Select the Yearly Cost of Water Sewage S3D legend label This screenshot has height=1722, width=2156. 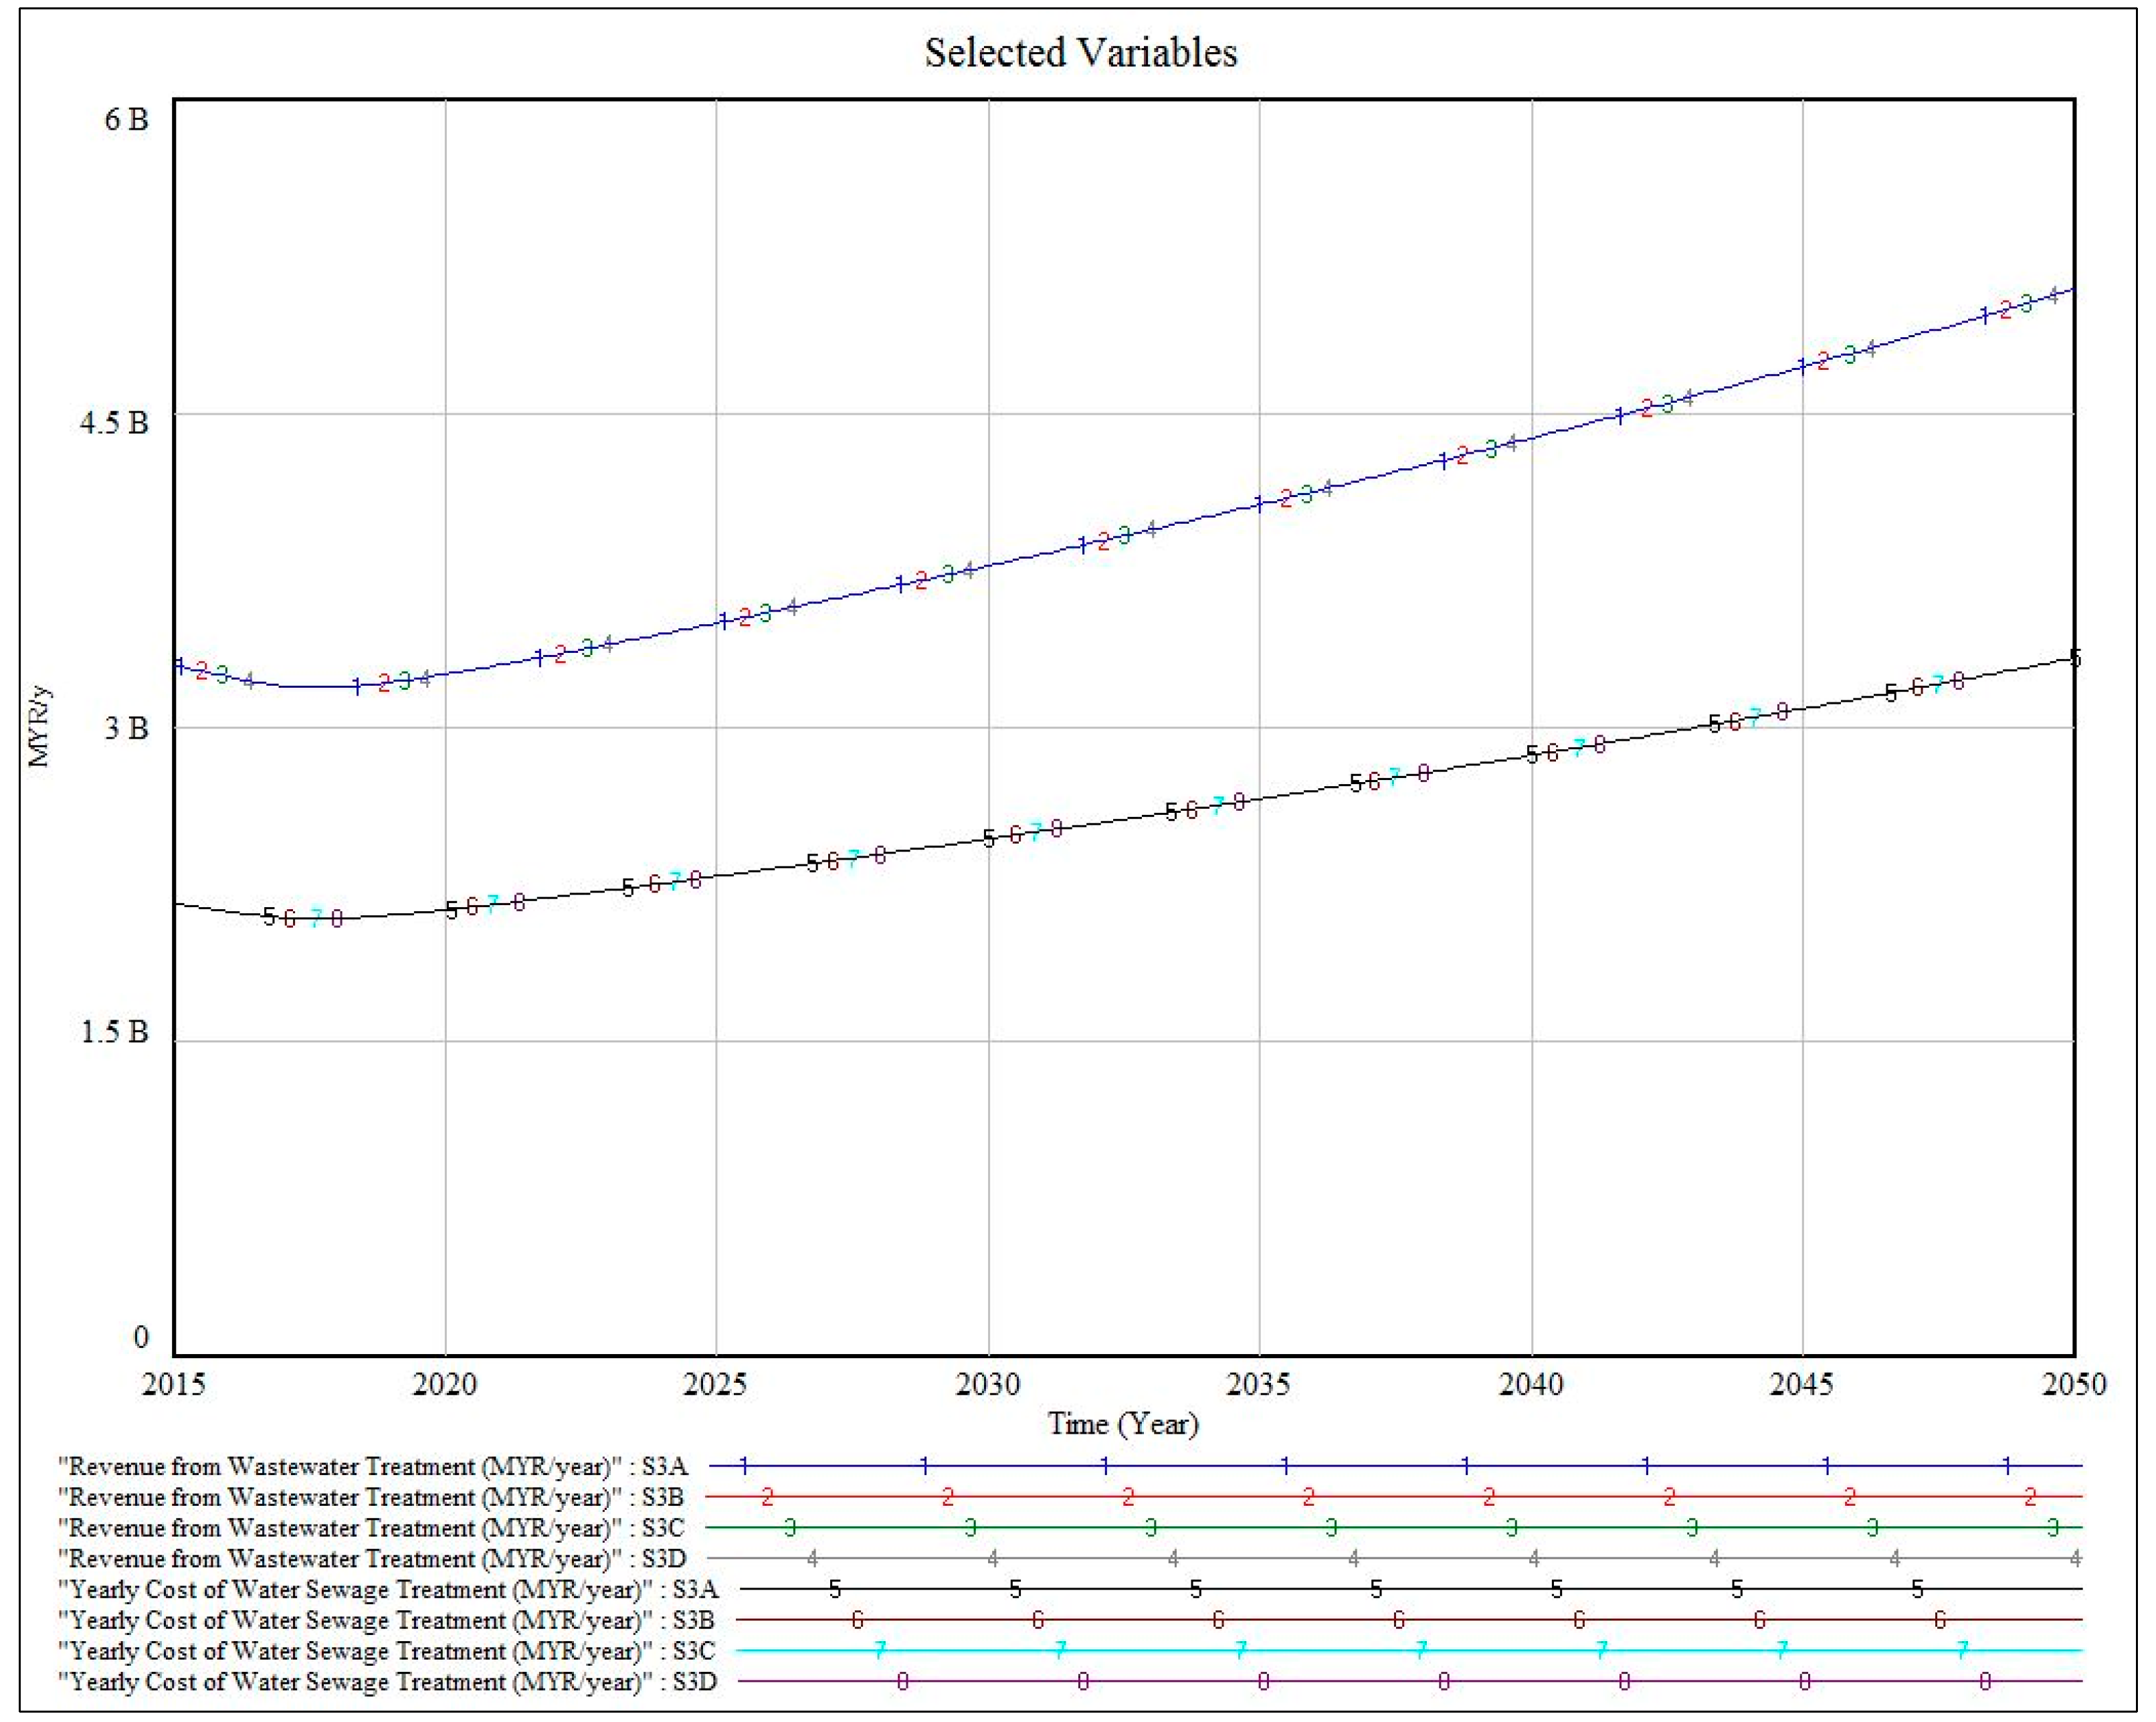point(388,1682)
